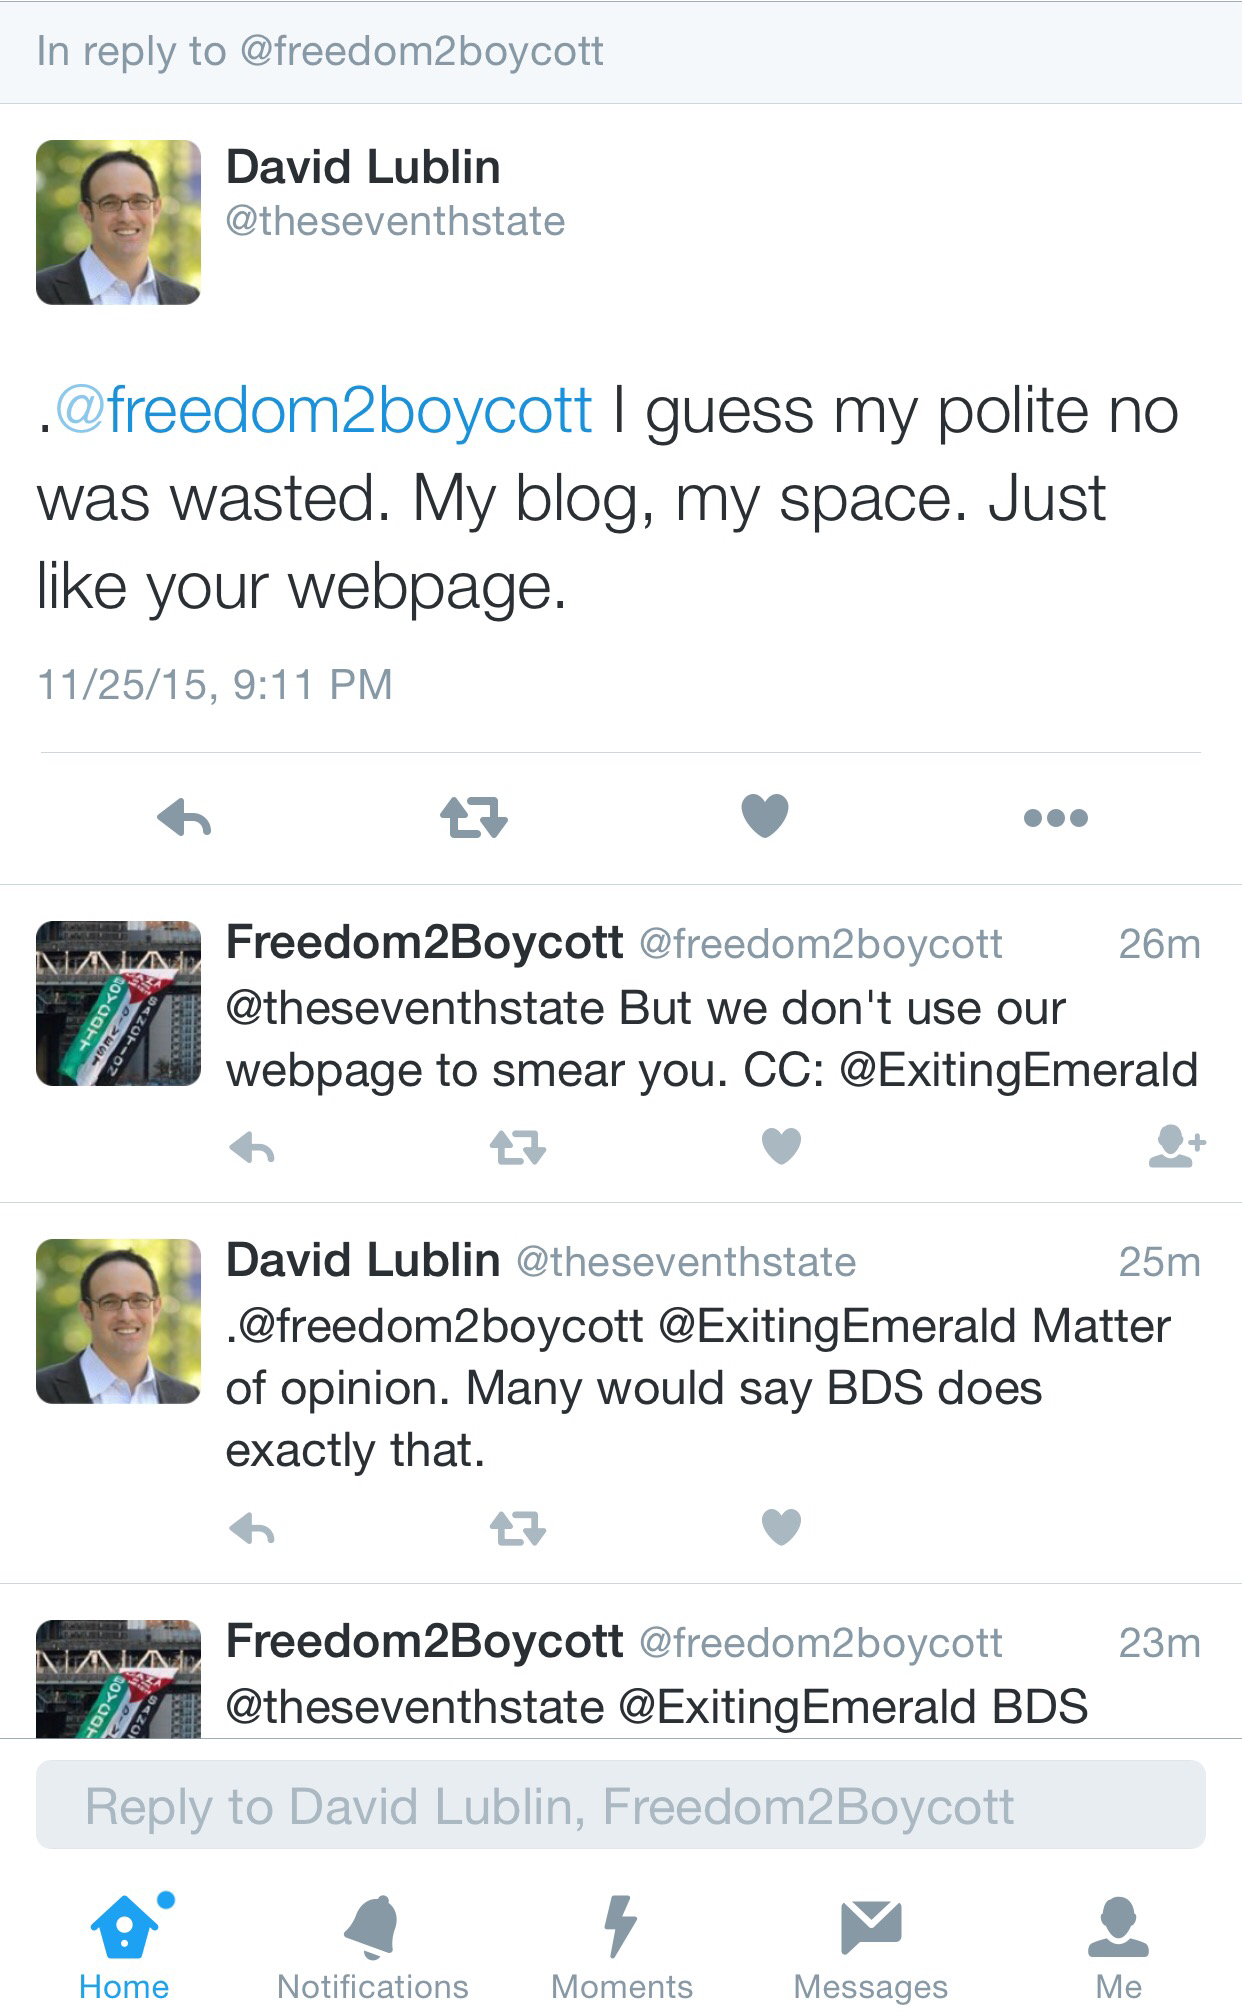Reply to Freedom2Boycott's smear tweet

[x=252, y=1148]
